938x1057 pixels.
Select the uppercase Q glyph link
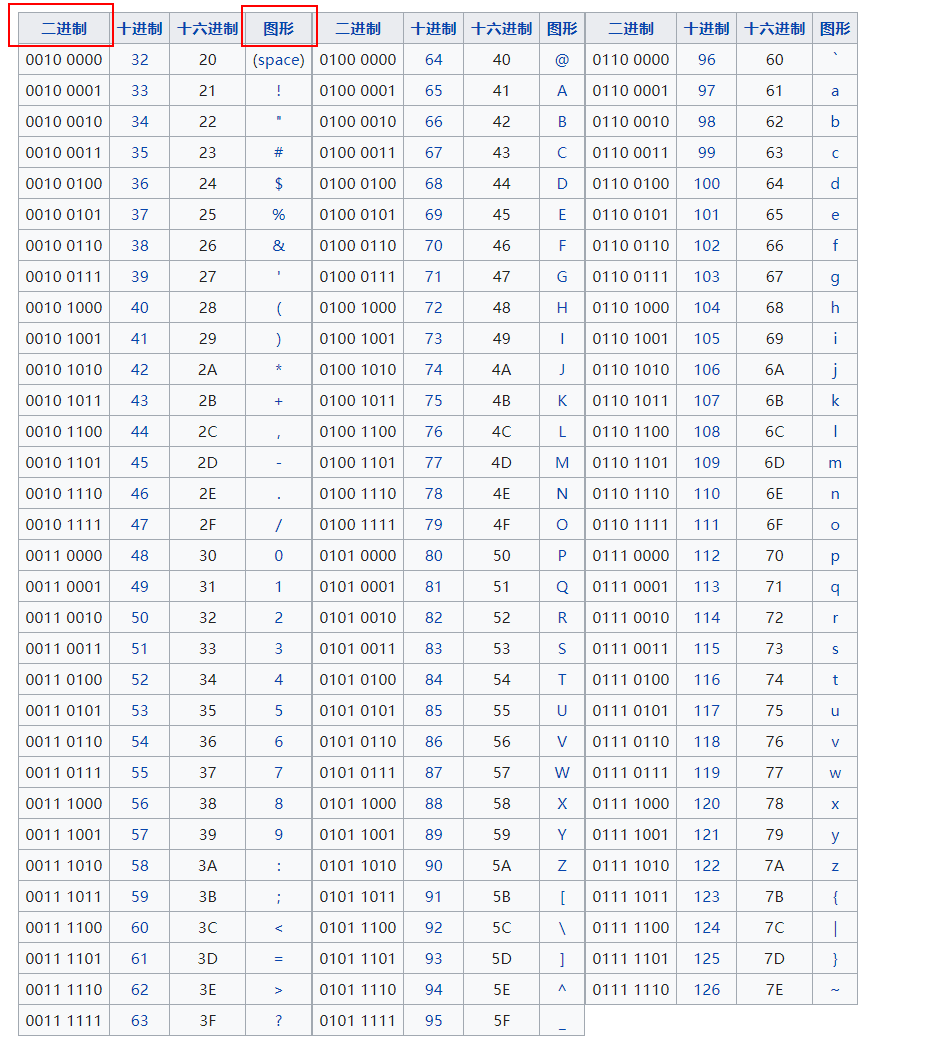[x=561, y=587]
